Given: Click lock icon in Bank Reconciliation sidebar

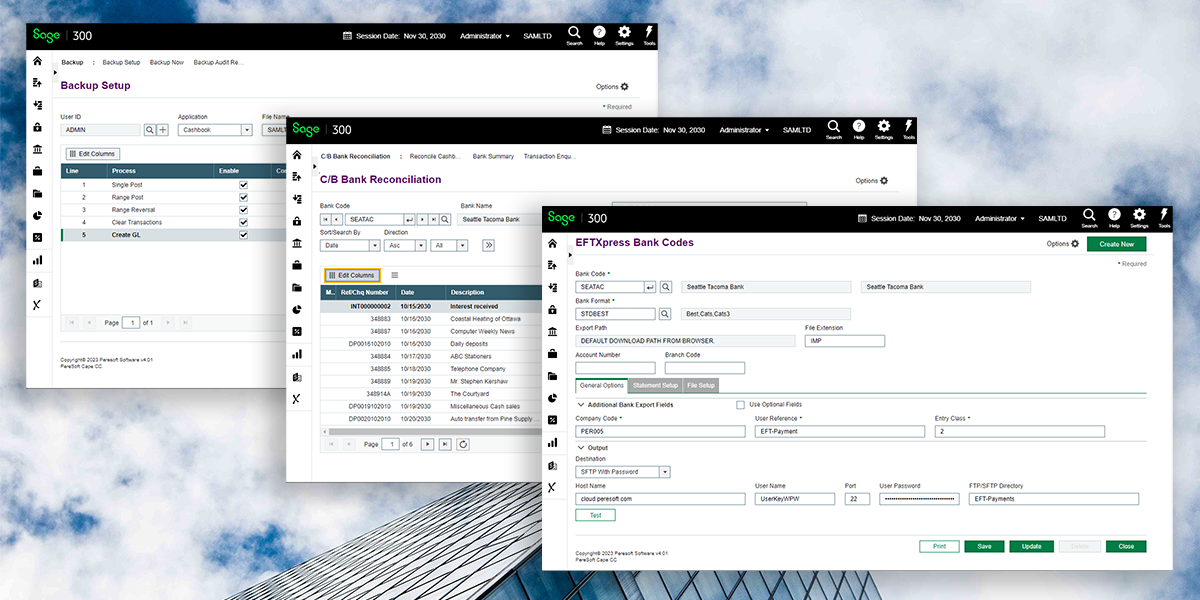Looking at the screenshot, I should 297,221.
